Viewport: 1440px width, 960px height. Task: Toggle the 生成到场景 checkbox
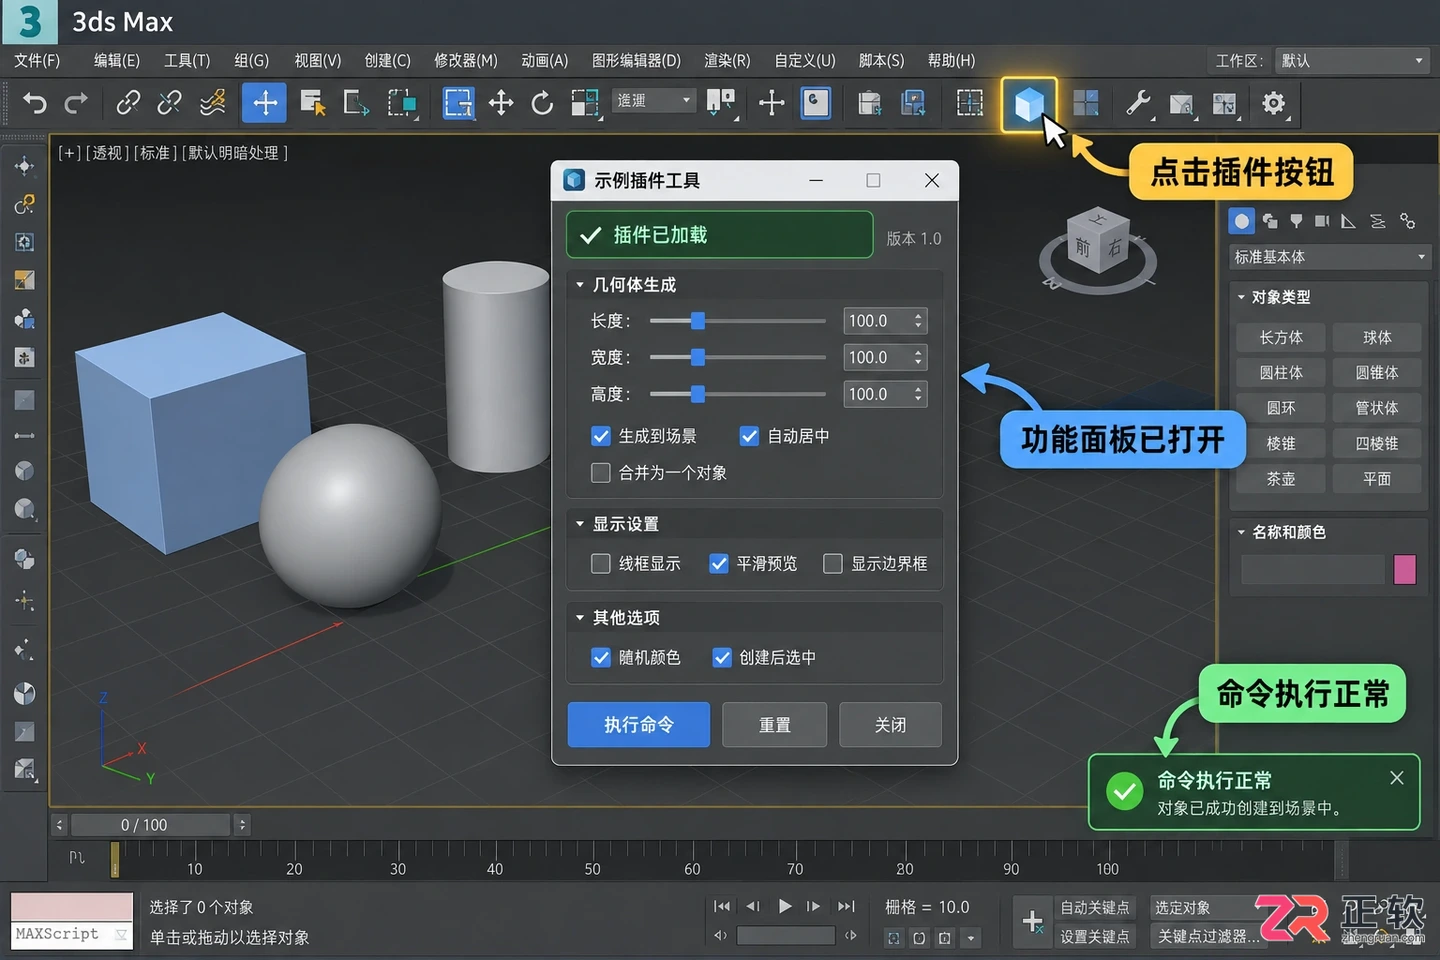(x=601, y=436)
